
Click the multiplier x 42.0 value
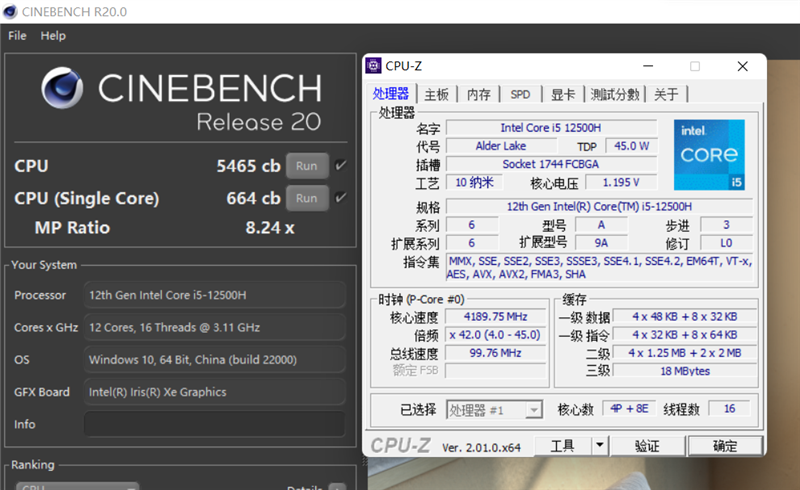point(495,335)
